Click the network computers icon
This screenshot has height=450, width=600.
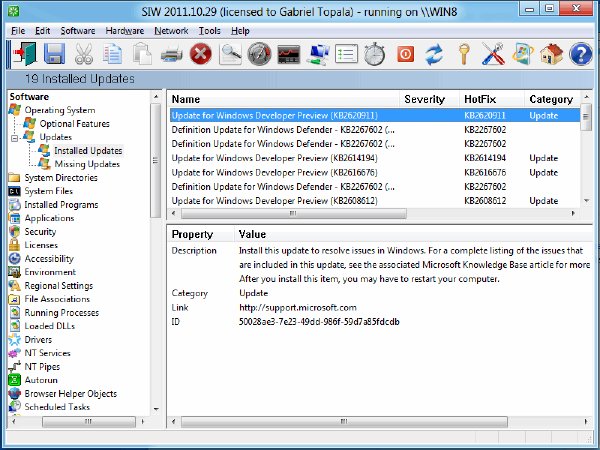pos(318,54)
